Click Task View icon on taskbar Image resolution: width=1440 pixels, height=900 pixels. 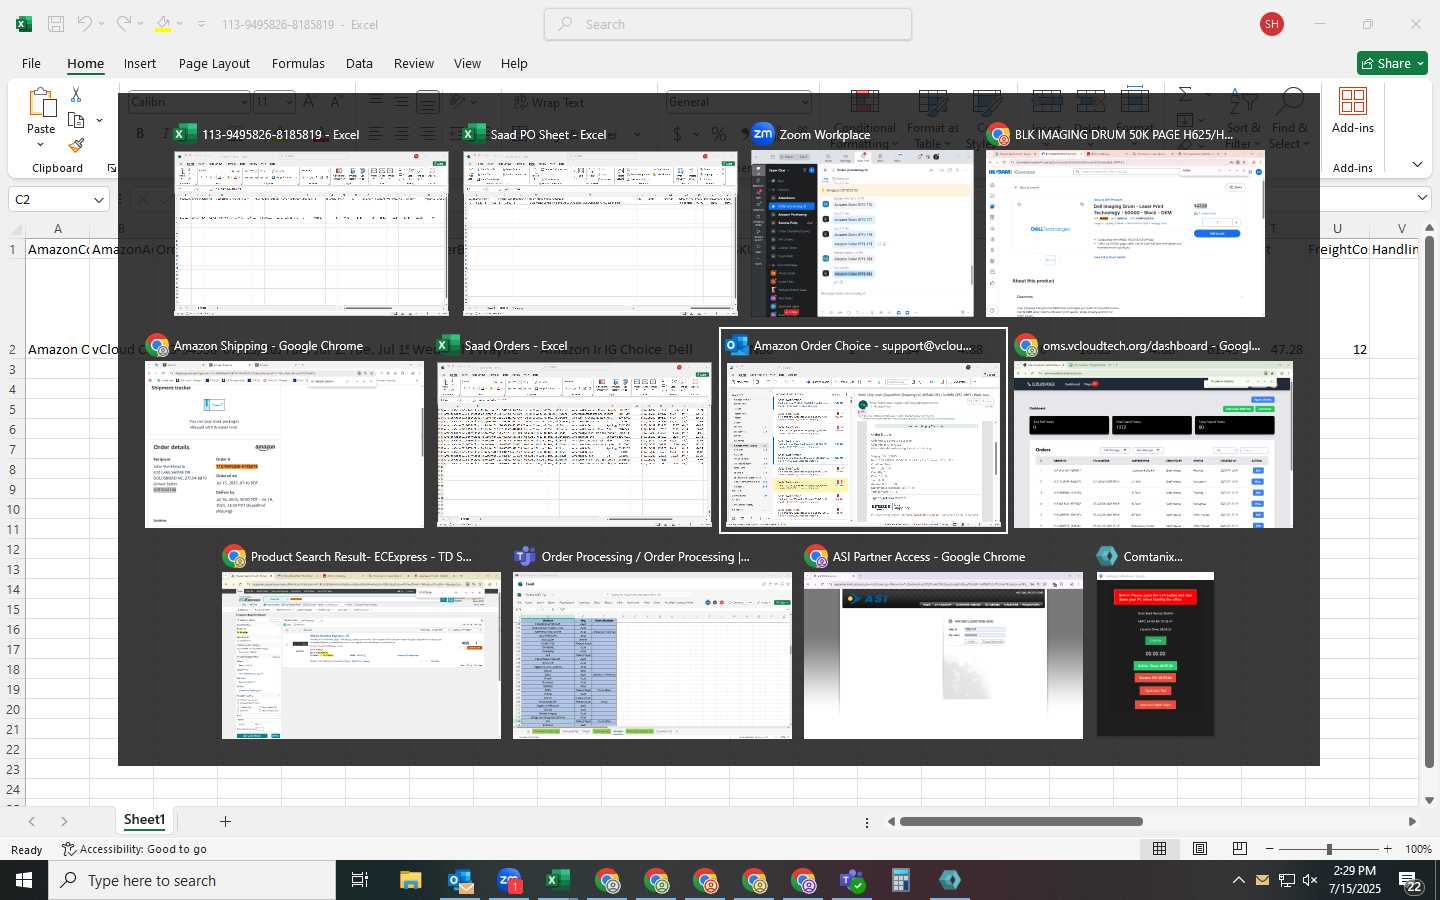[x=360, y=880]
